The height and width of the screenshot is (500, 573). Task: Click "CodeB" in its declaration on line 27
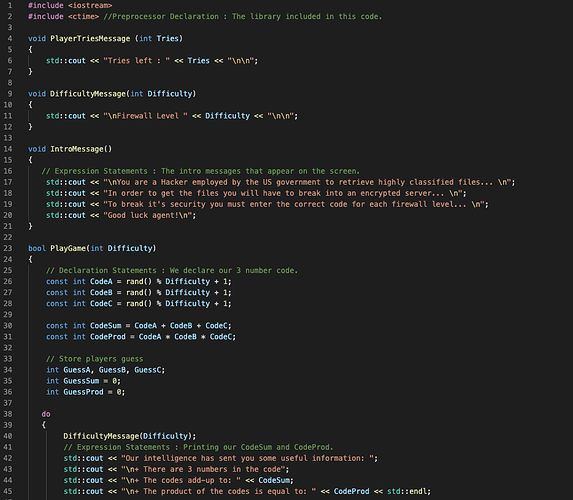click(x=101, y=292)
